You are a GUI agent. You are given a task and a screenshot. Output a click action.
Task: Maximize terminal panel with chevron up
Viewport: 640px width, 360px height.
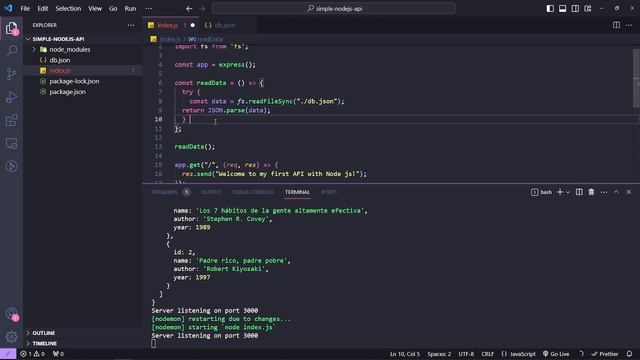(616, 192)
